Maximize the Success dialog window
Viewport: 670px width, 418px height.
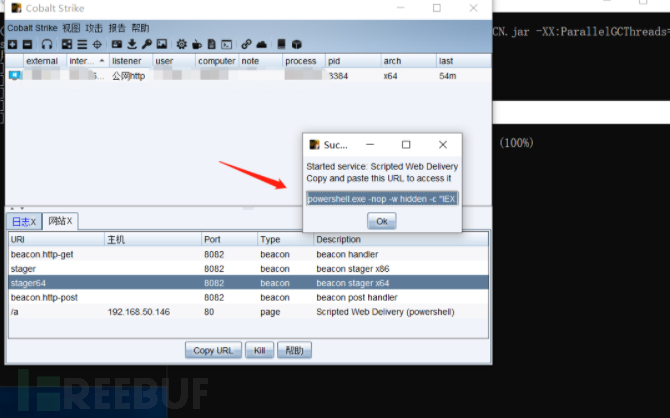[406, 145]
